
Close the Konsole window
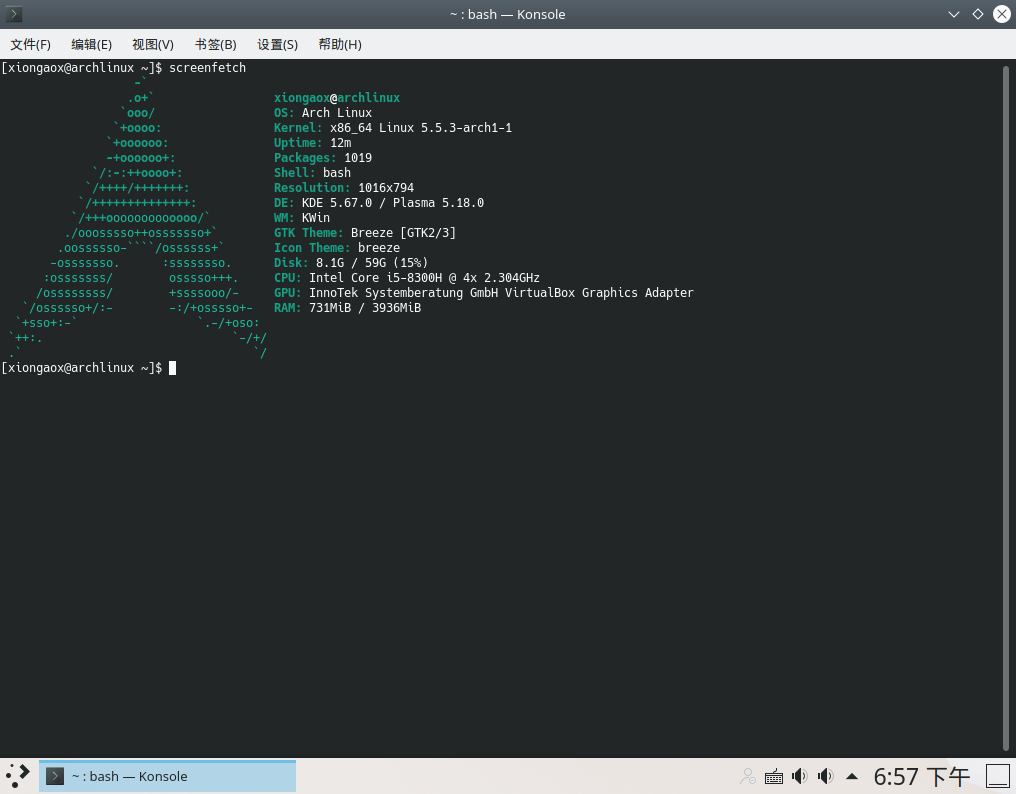1002,14
